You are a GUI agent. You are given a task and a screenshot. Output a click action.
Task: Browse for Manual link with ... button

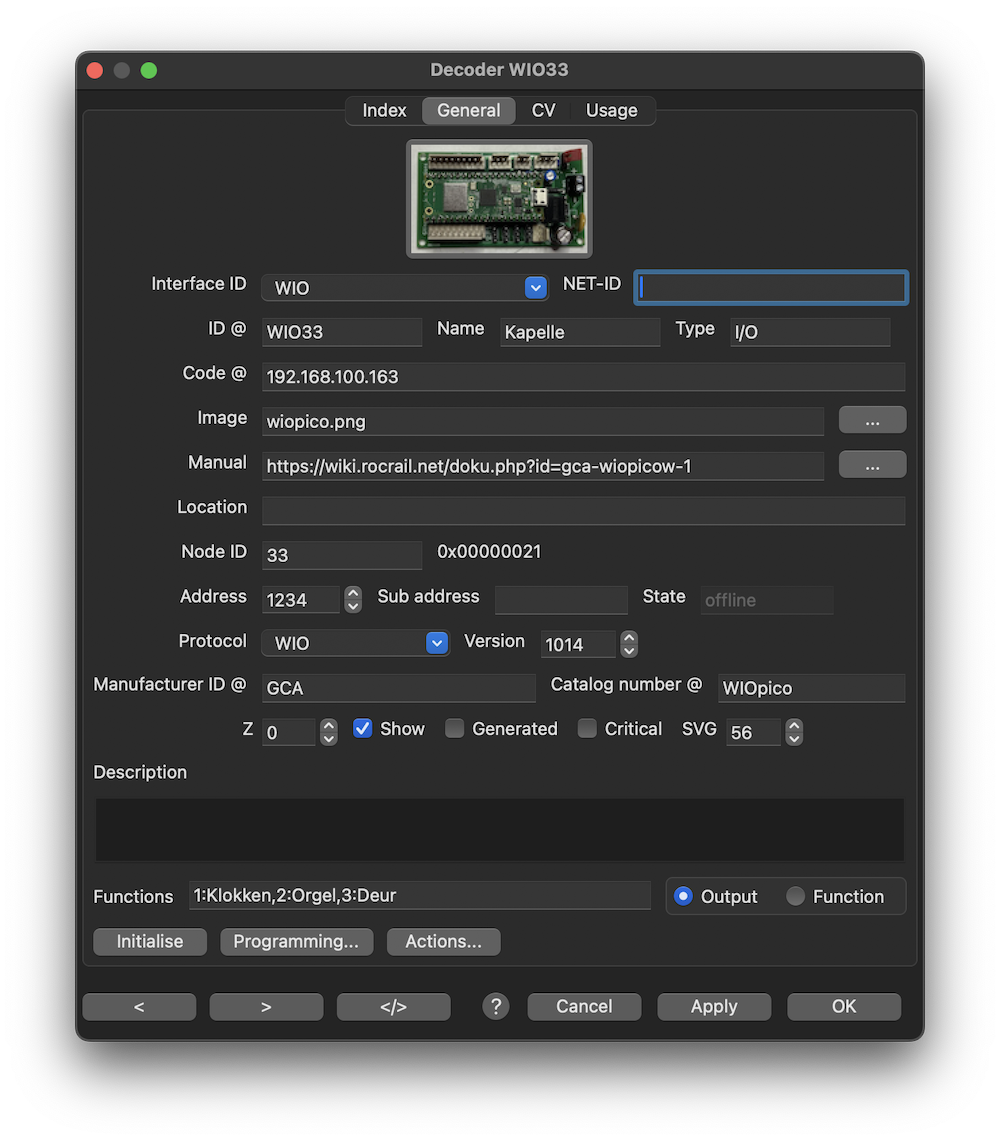(872, 465)
